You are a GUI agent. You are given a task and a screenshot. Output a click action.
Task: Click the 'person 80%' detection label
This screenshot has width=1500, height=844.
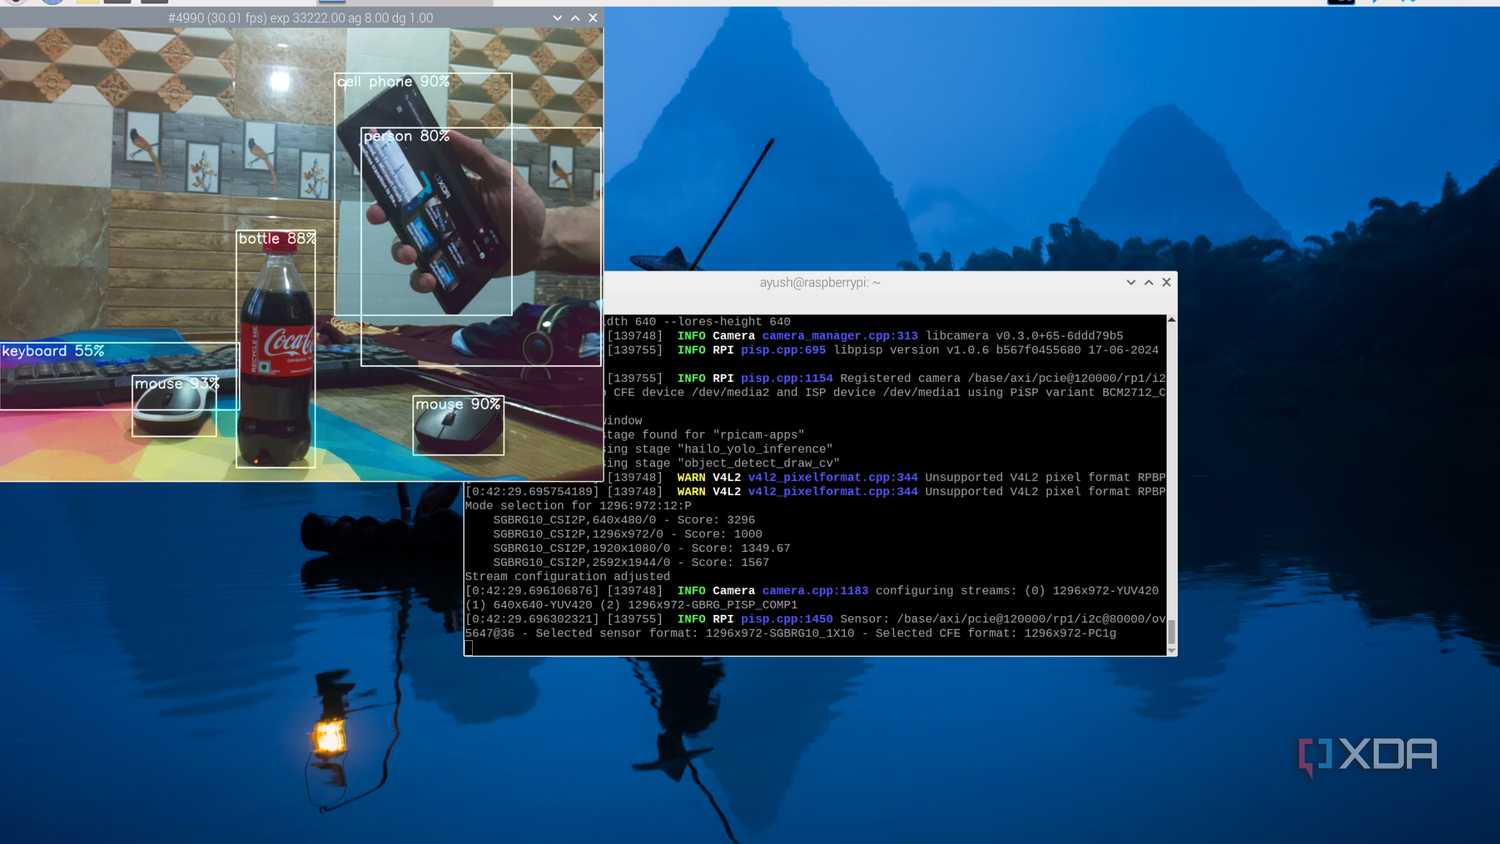407,136
